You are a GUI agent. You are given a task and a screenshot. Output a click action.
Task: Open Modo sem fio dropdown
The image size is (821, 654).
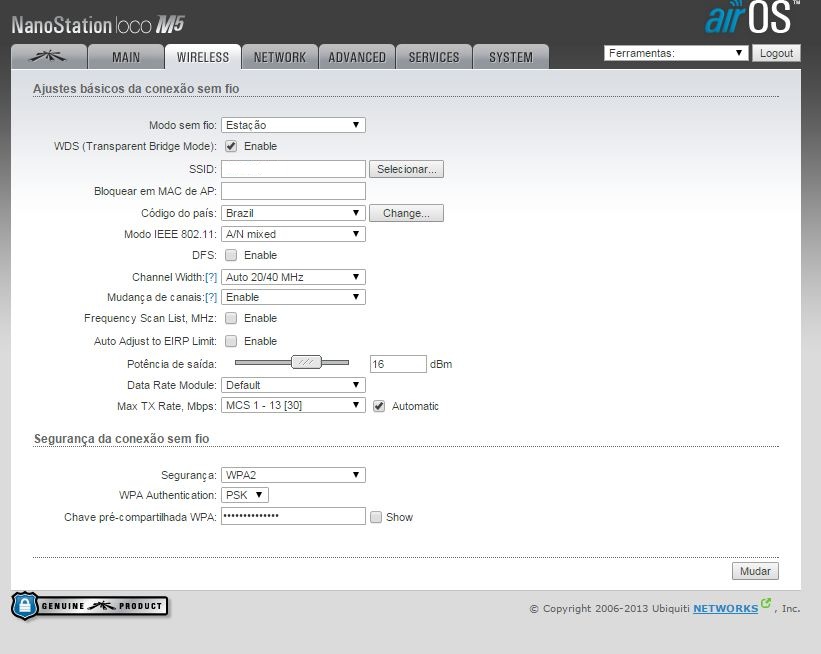pyautogui.click(x=293, y=125)
